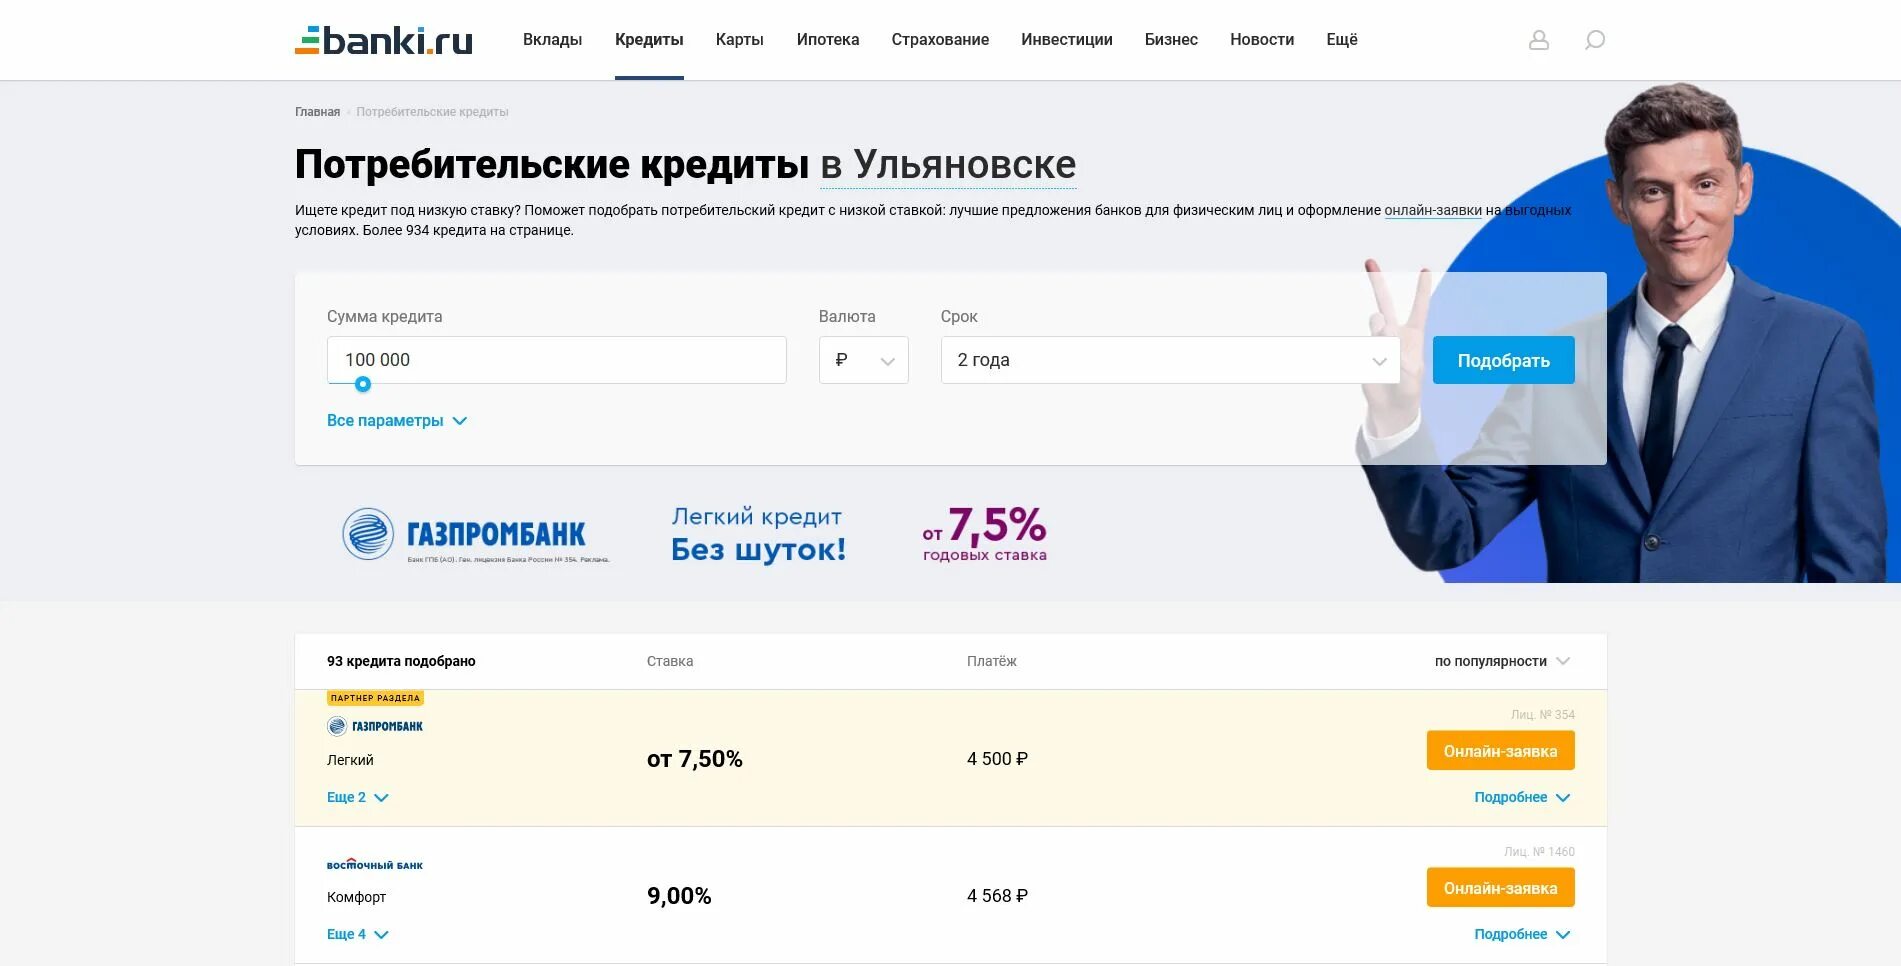Open the Gazprombank Легкий кредит banner
The height and width of the screenshot is (966, 1901).
pos(695,535)
